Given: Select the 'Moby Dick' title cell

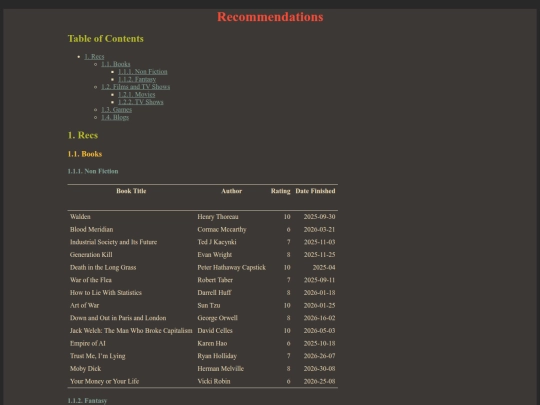Looking at the screenshot, I should pyautogui.click(x=85, y=368).
